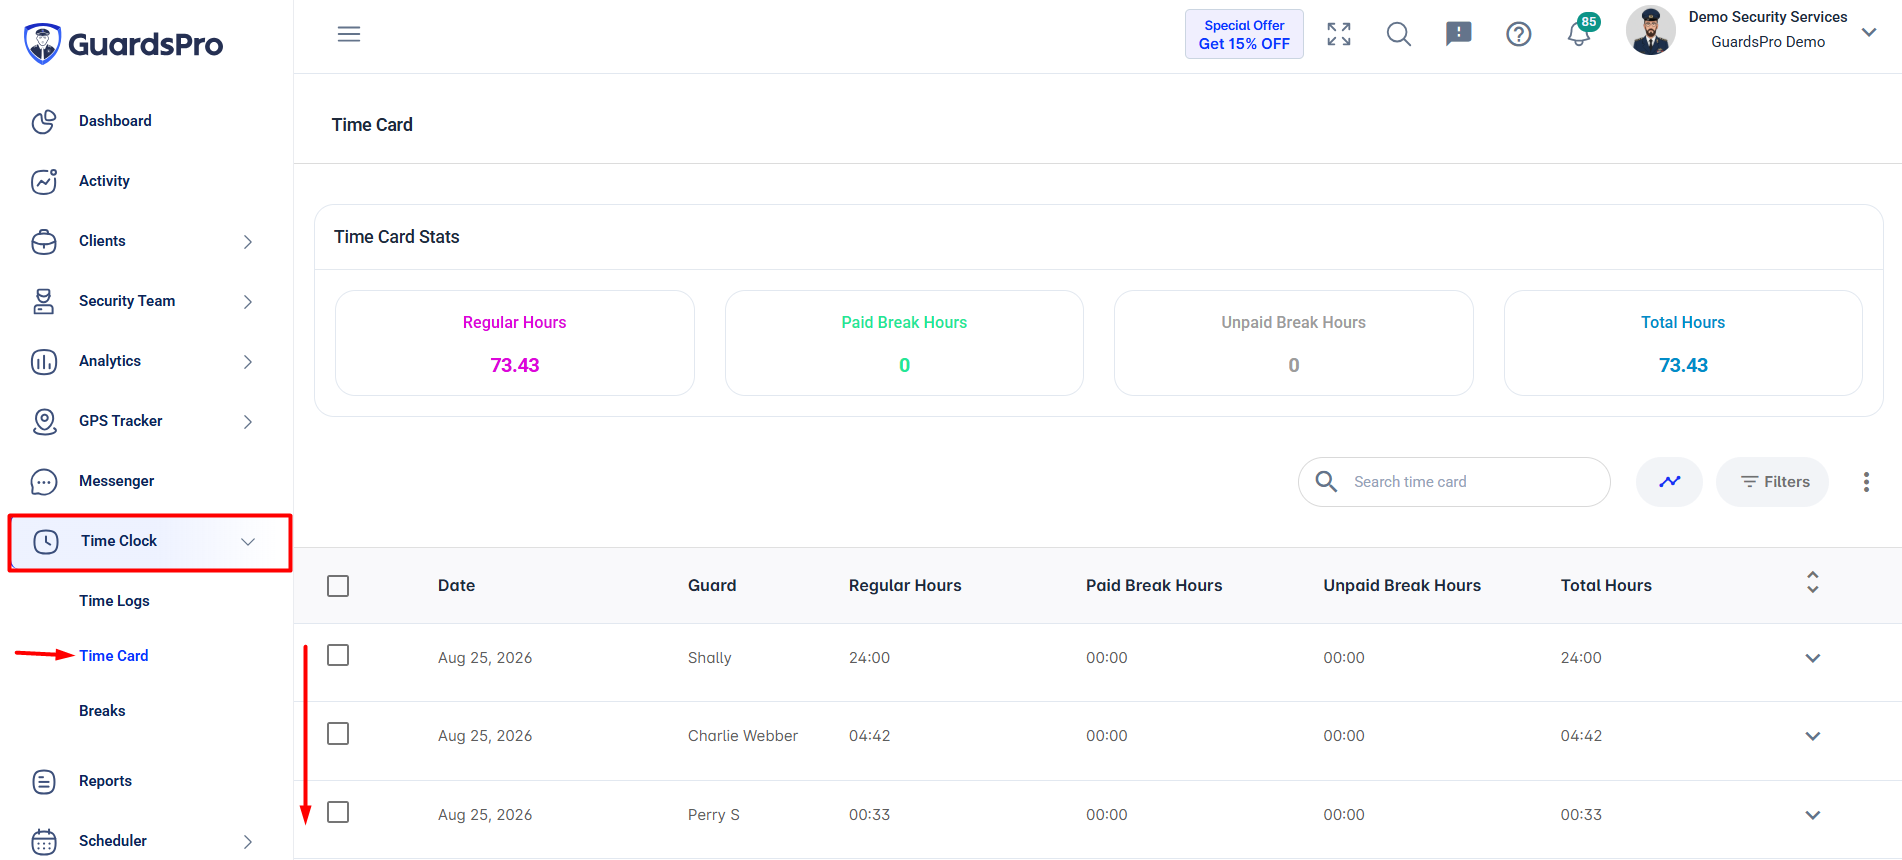
Task: Open the top bar search icon
Action: click(1399, 34)
